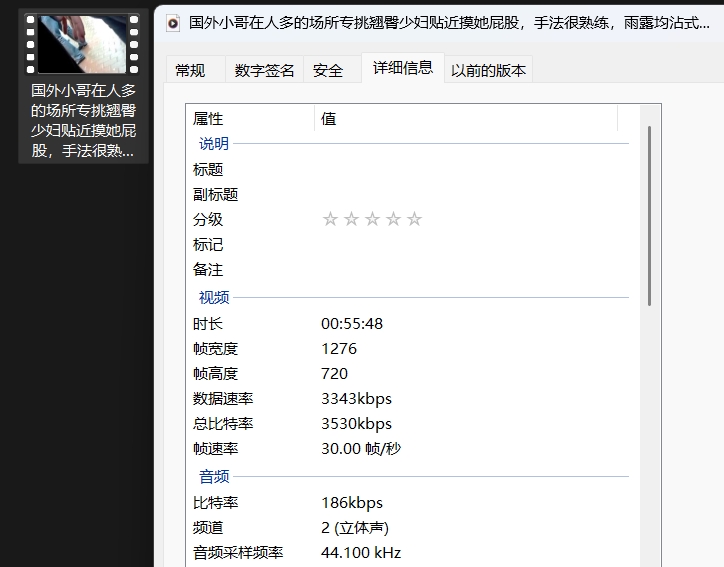This screenshot has width=724, height=567.
Task: Set rating to one star
Action: coord(330,219)
